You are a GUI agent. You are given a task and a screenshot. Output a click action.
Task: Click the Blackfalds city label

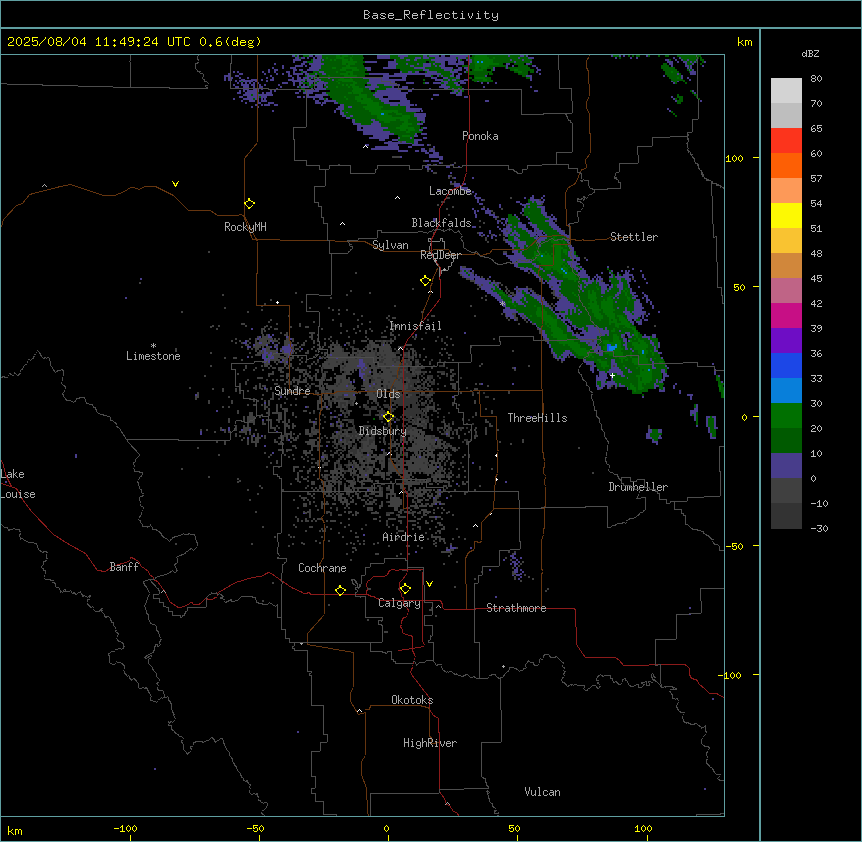click(441, 223)
